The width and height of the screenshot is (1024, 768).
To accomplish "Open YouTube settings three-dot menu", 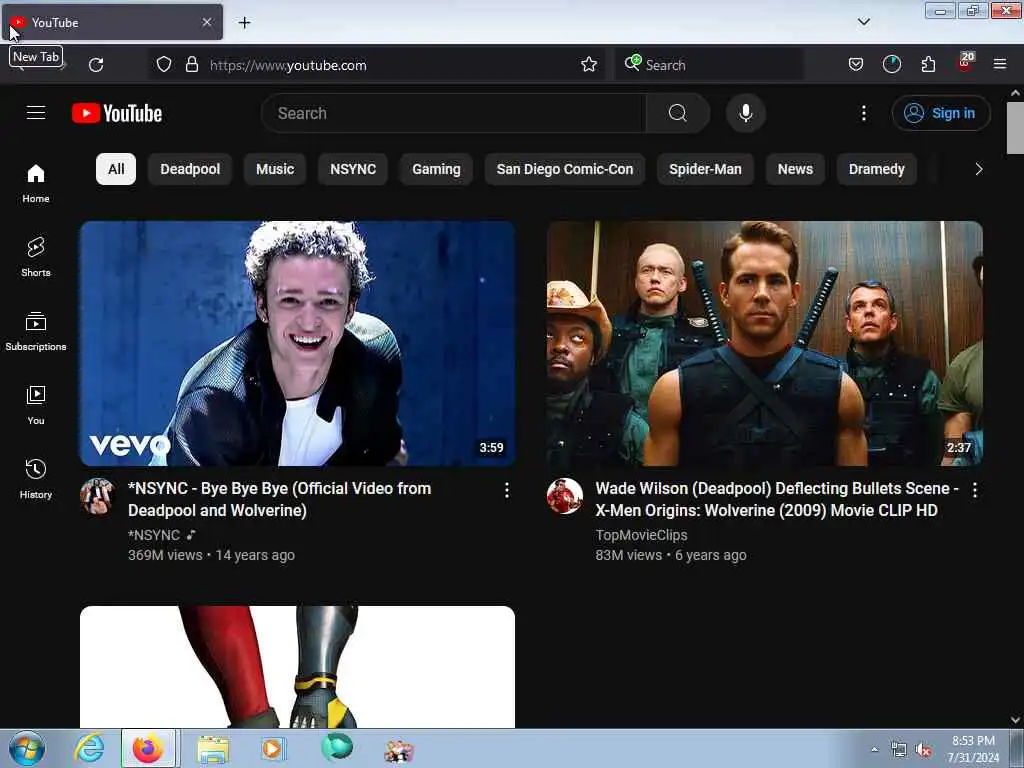I will click(x=863, y=113).
